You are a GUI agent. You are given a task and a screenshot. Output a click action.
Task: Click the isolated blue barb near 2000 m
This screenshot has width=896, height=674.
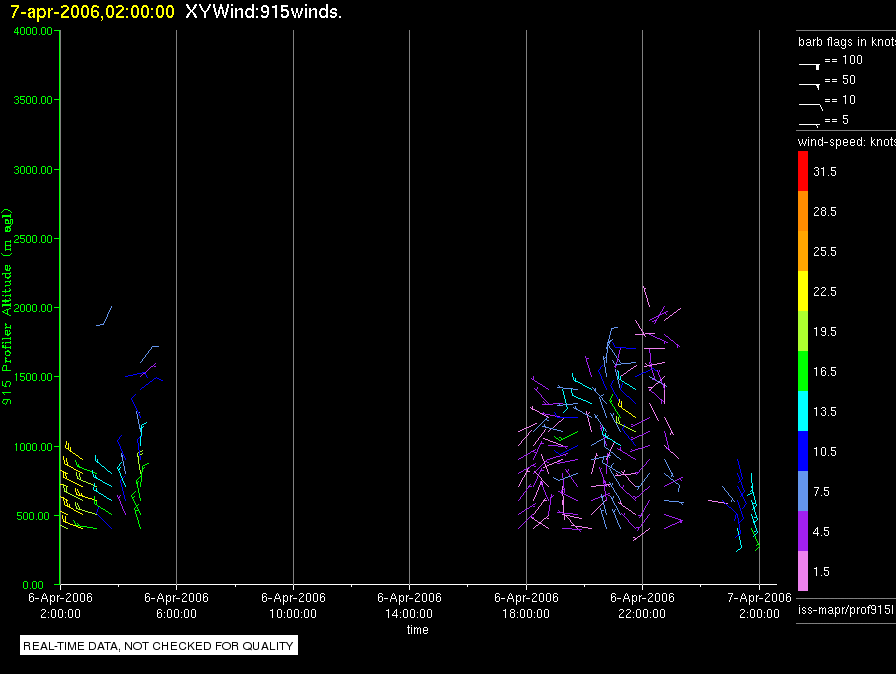coord(104,316)
